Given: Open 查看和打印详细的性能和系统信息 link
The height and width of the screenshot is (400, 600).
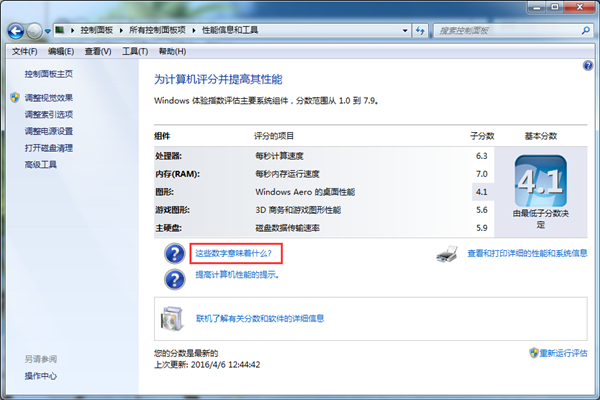Looking at the screenshot, I should [x=527, y=253].
